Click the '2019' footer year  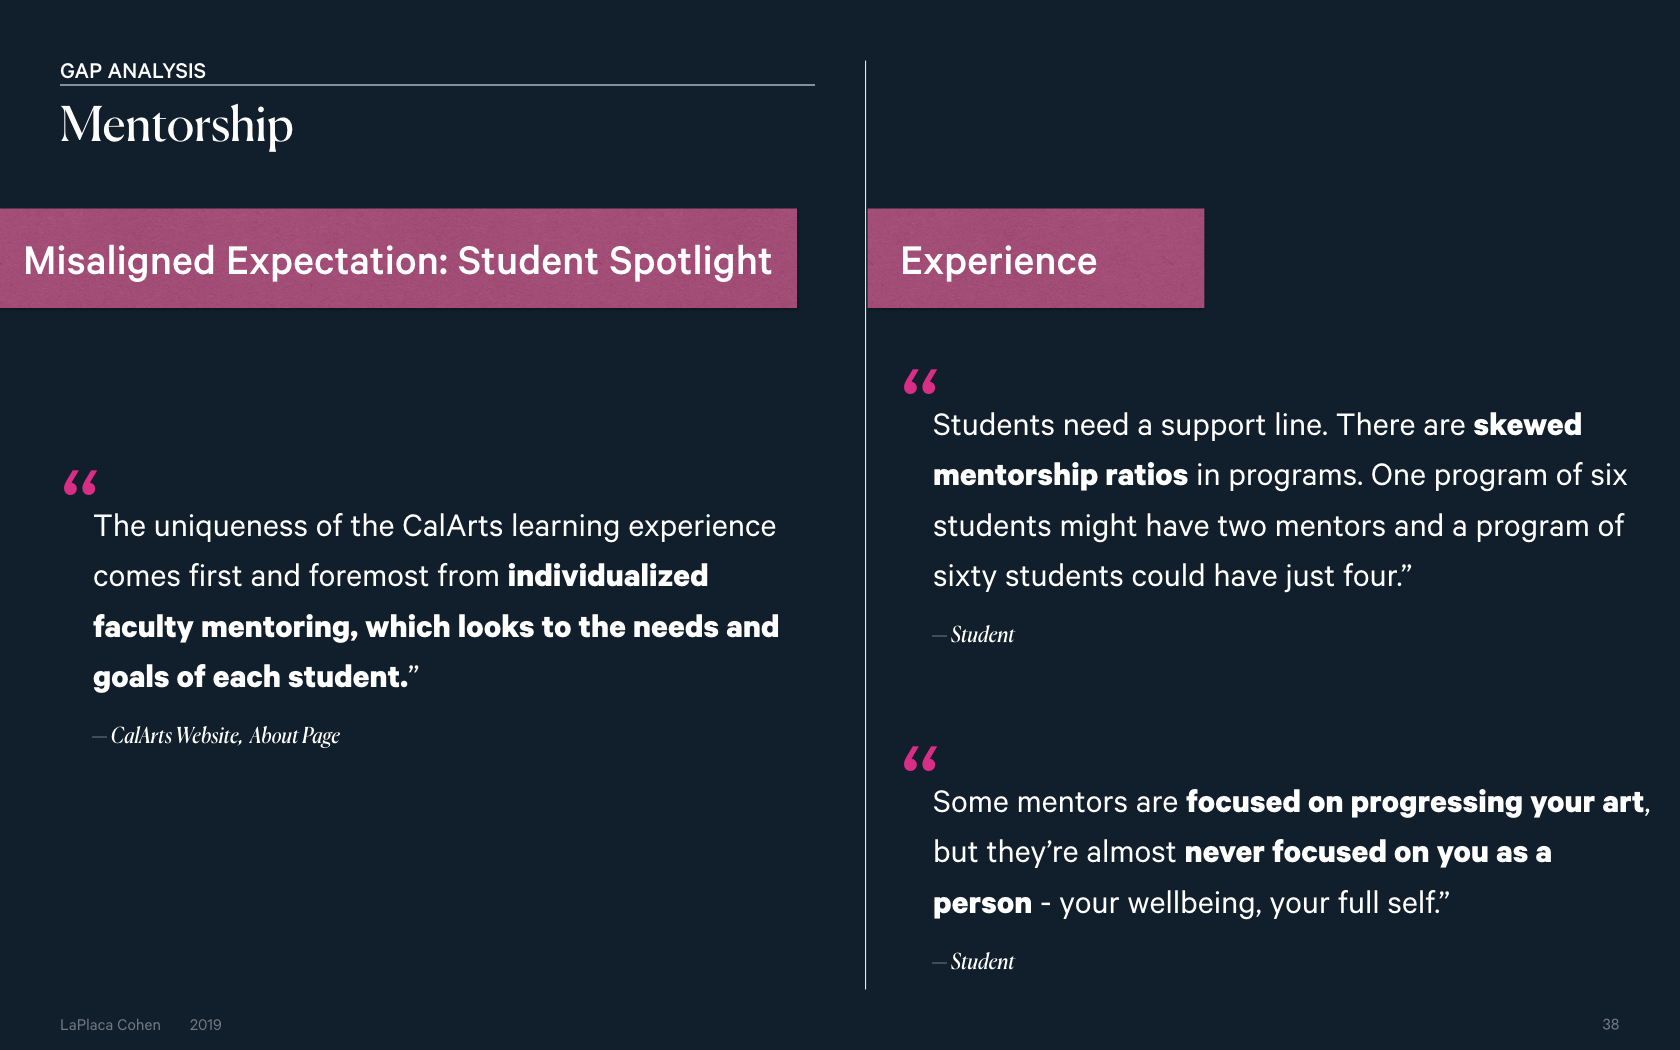(x=205, y=1025)
